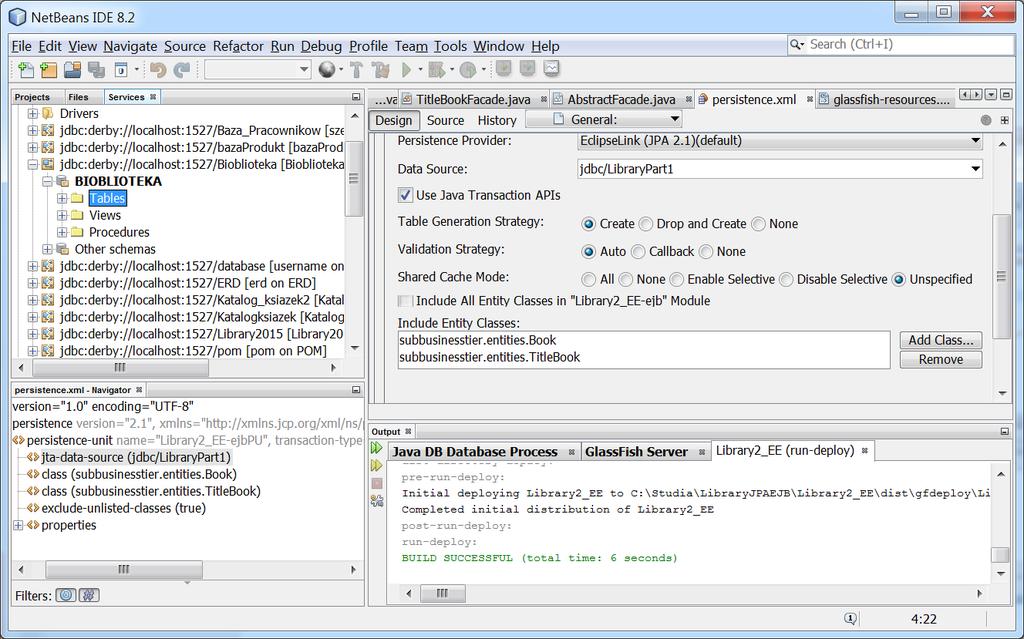Select None for Validation Strategy

[x=706, y=252]
